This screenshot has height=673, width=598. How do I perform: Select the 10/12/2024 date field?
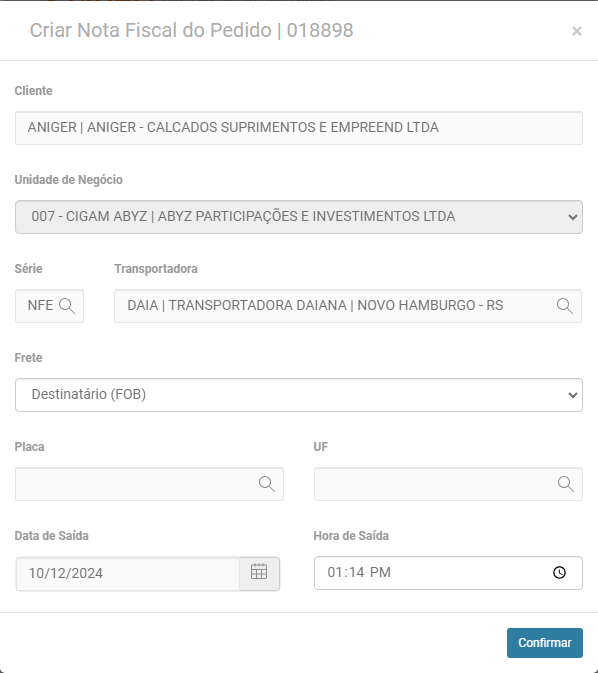pyautogui.click(x=127, y=573)
